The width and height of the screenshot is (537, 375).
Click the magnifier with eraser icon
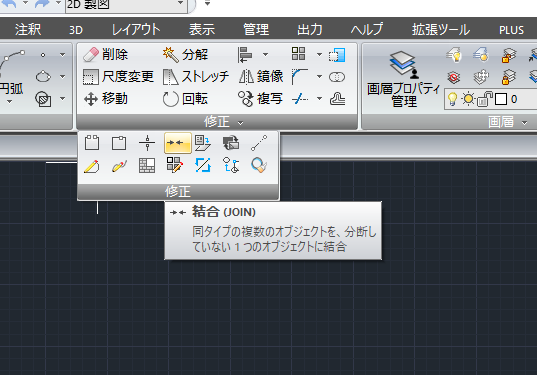click(259, 165)
